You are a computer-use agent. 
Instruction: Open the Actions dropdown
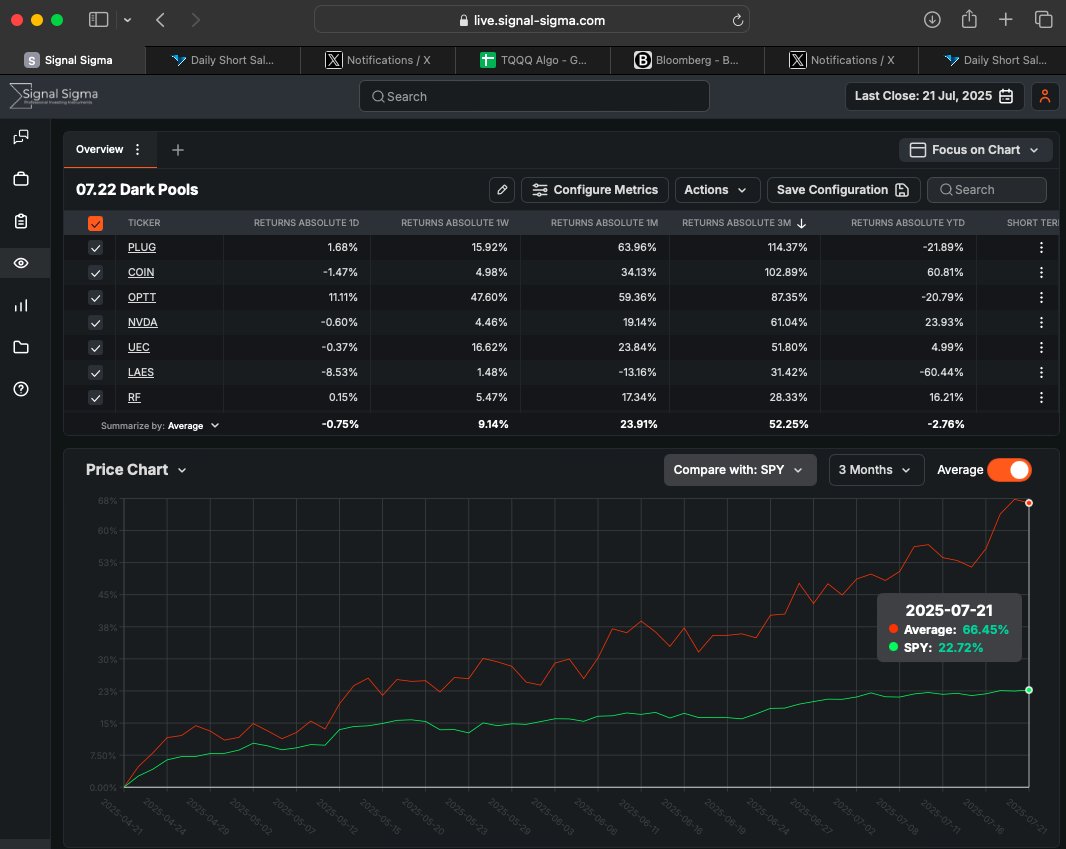pos(717,190)
